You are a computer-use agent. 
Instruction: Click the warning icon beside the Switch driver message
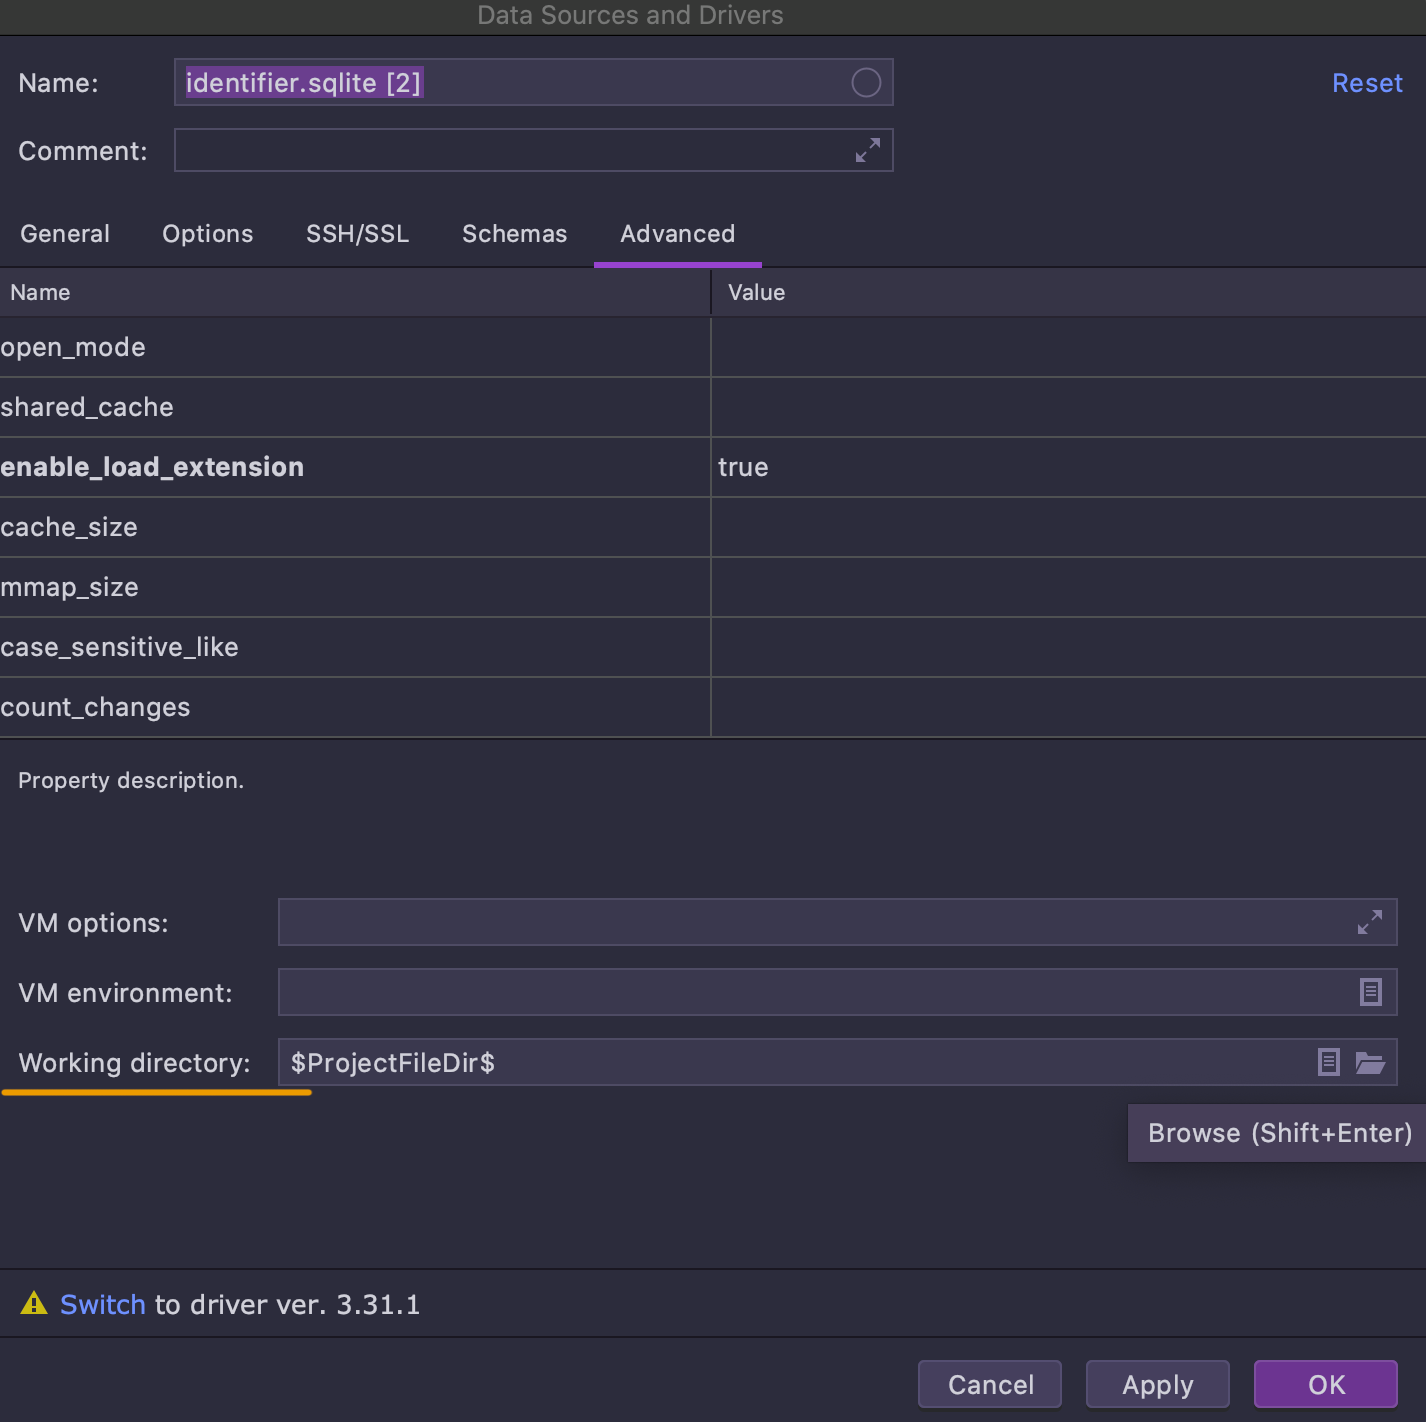tap(34, 1303)
